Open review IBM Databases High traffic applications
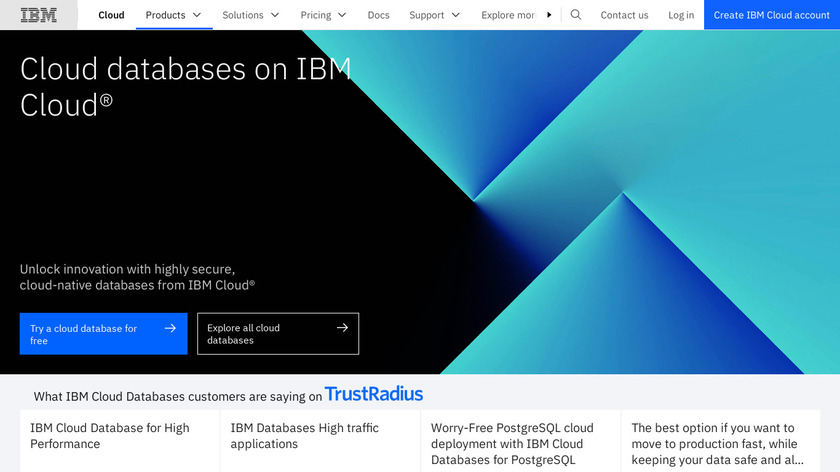 [320, 441]
